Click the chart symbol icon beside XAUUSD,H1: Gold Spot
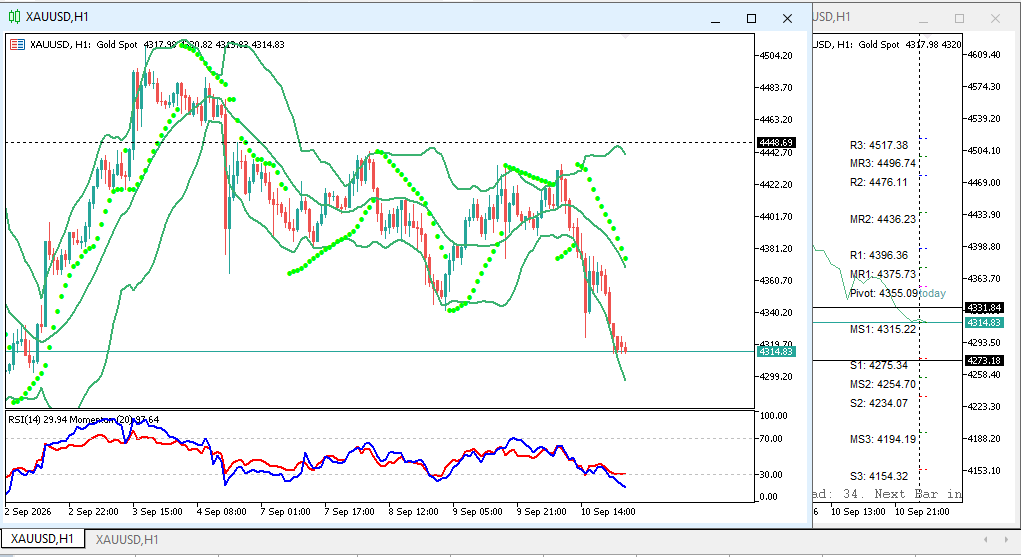 click(18, 44)
